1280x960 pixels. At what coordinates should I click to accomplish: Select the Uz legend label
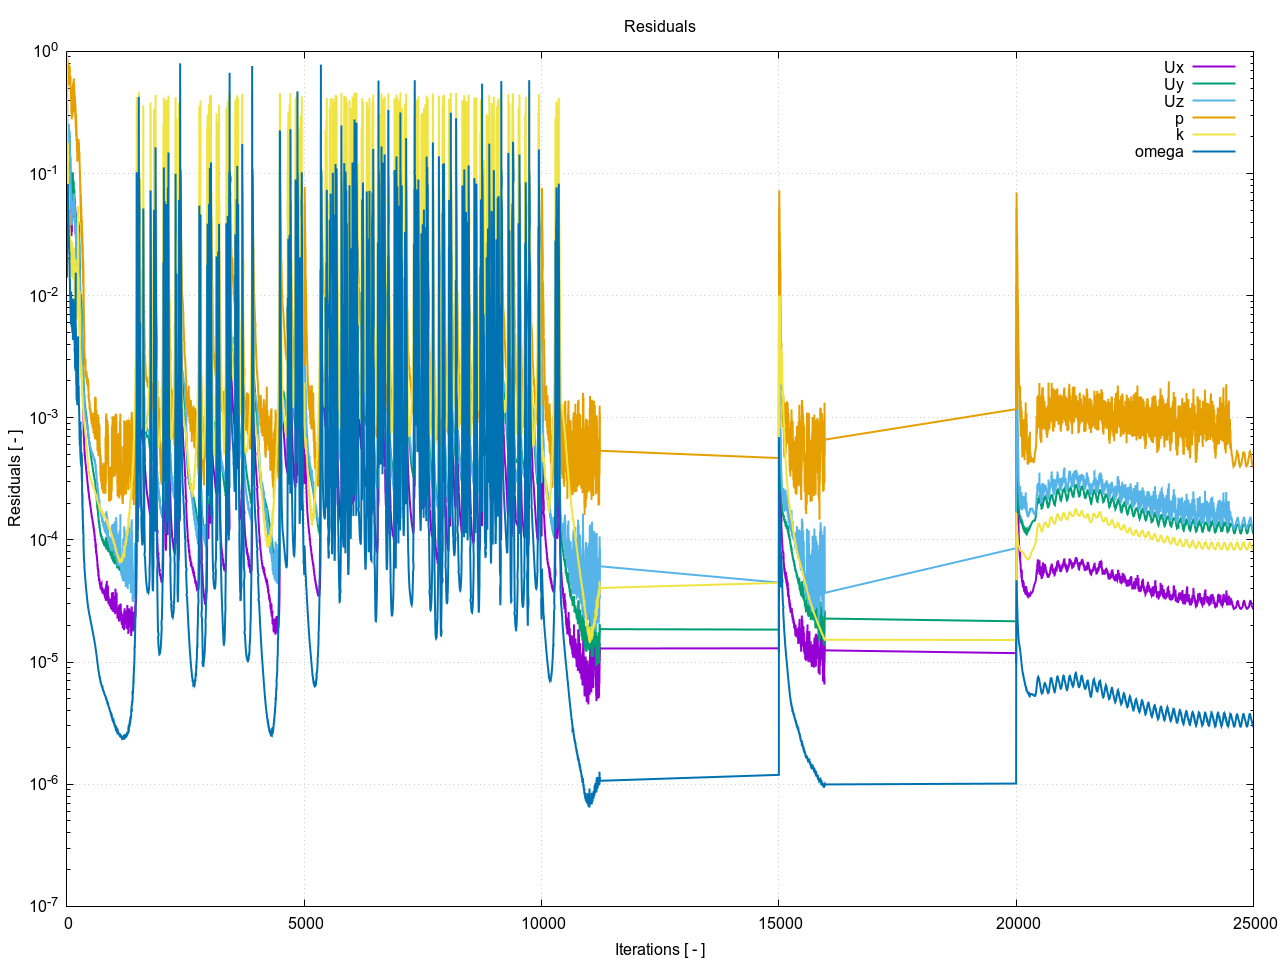(x=1173, y=102)
